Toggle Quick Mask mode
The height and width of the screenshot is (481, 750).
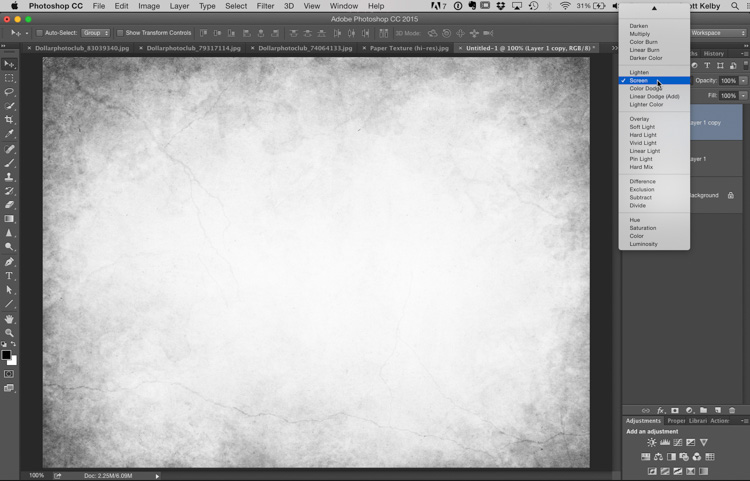click(10, 374)
